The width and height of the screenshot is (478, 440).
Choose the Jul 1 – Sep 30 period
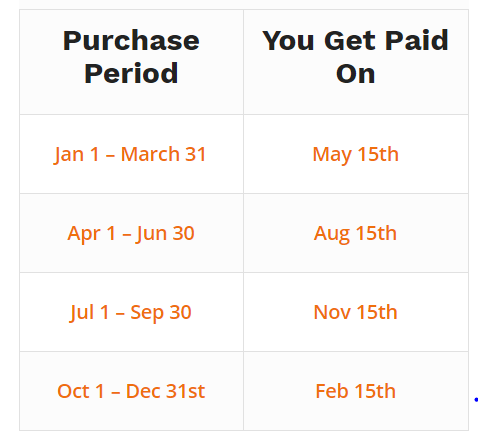[x=130, y=312]
